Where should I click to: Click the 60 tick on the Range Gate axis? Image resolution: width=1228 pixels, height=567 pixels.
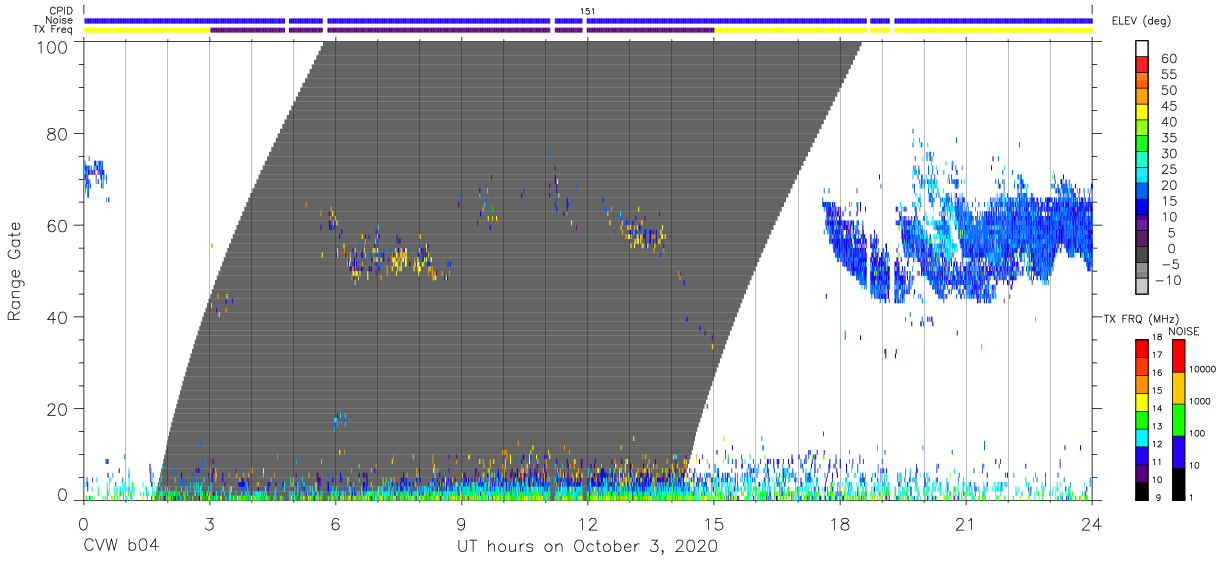click(x=59, y=226)
